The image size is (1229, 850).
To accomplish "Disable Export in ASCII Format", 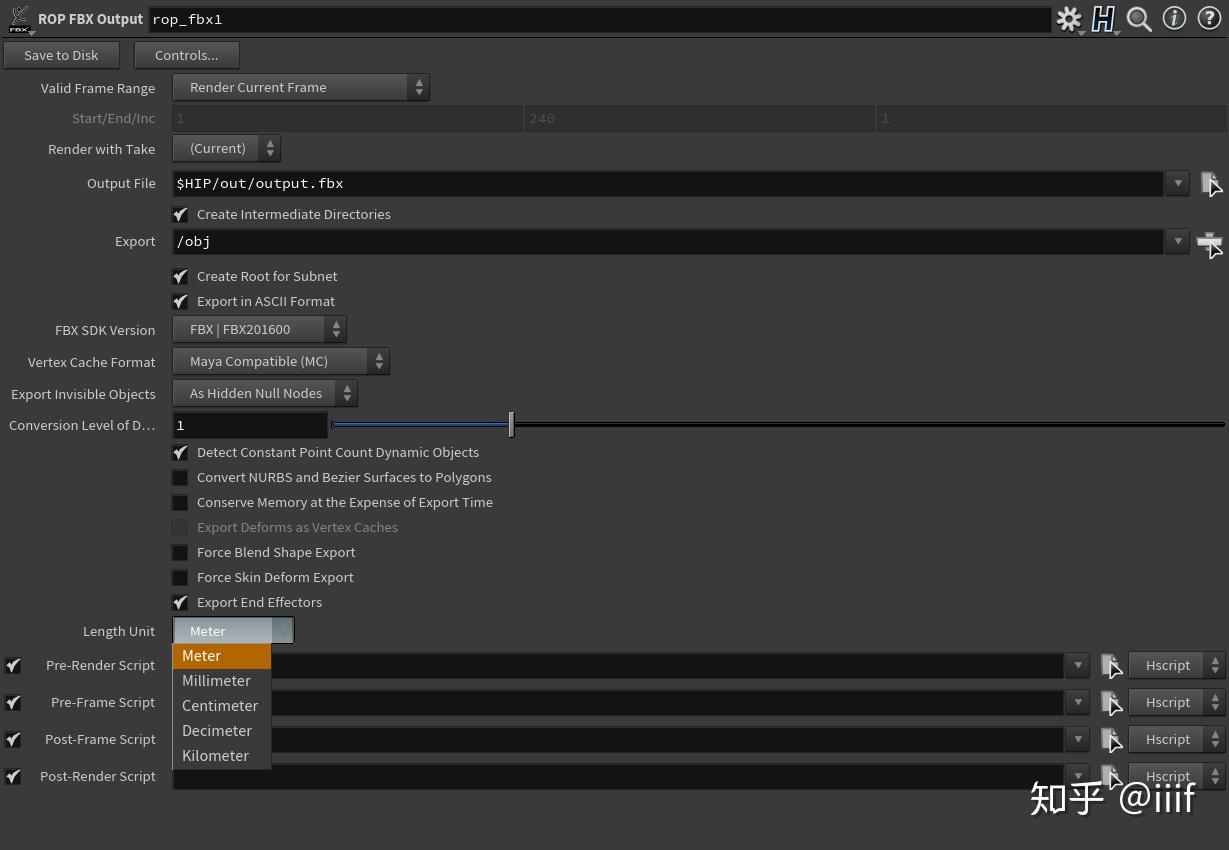I will click(181, 301).
